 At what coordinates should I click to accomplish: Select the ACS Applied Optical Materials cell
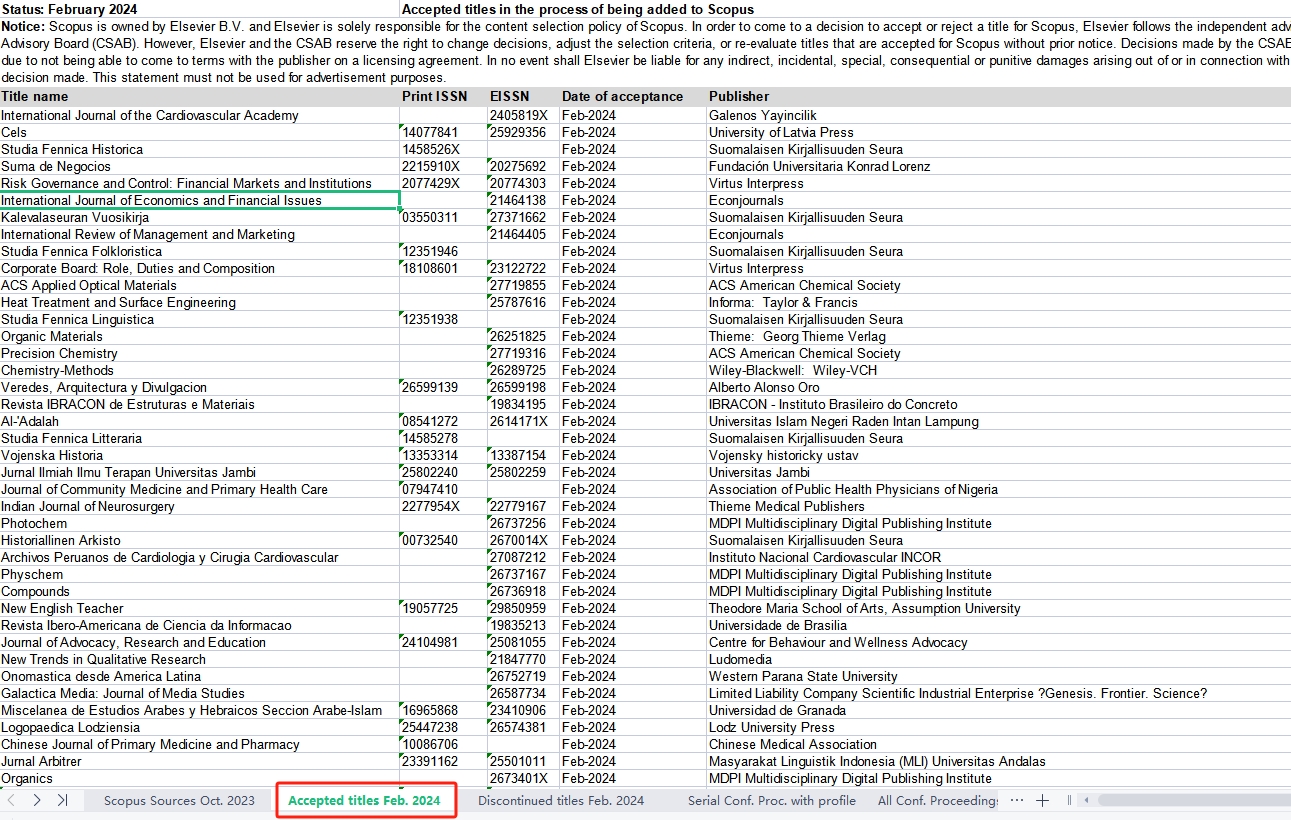pos(200,285)
